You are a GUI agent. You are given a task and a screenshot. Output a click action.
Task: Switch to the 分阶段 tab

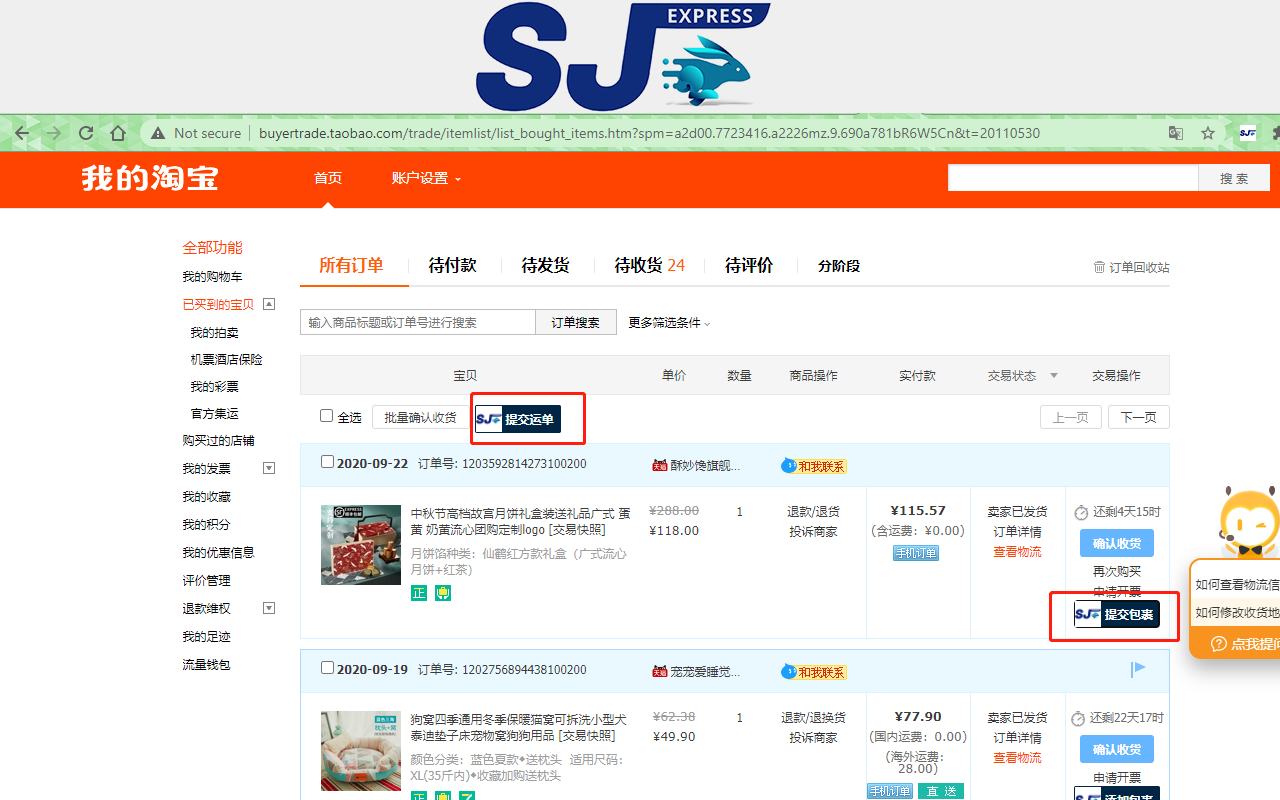pyautogui.click(x=839, y=266)
